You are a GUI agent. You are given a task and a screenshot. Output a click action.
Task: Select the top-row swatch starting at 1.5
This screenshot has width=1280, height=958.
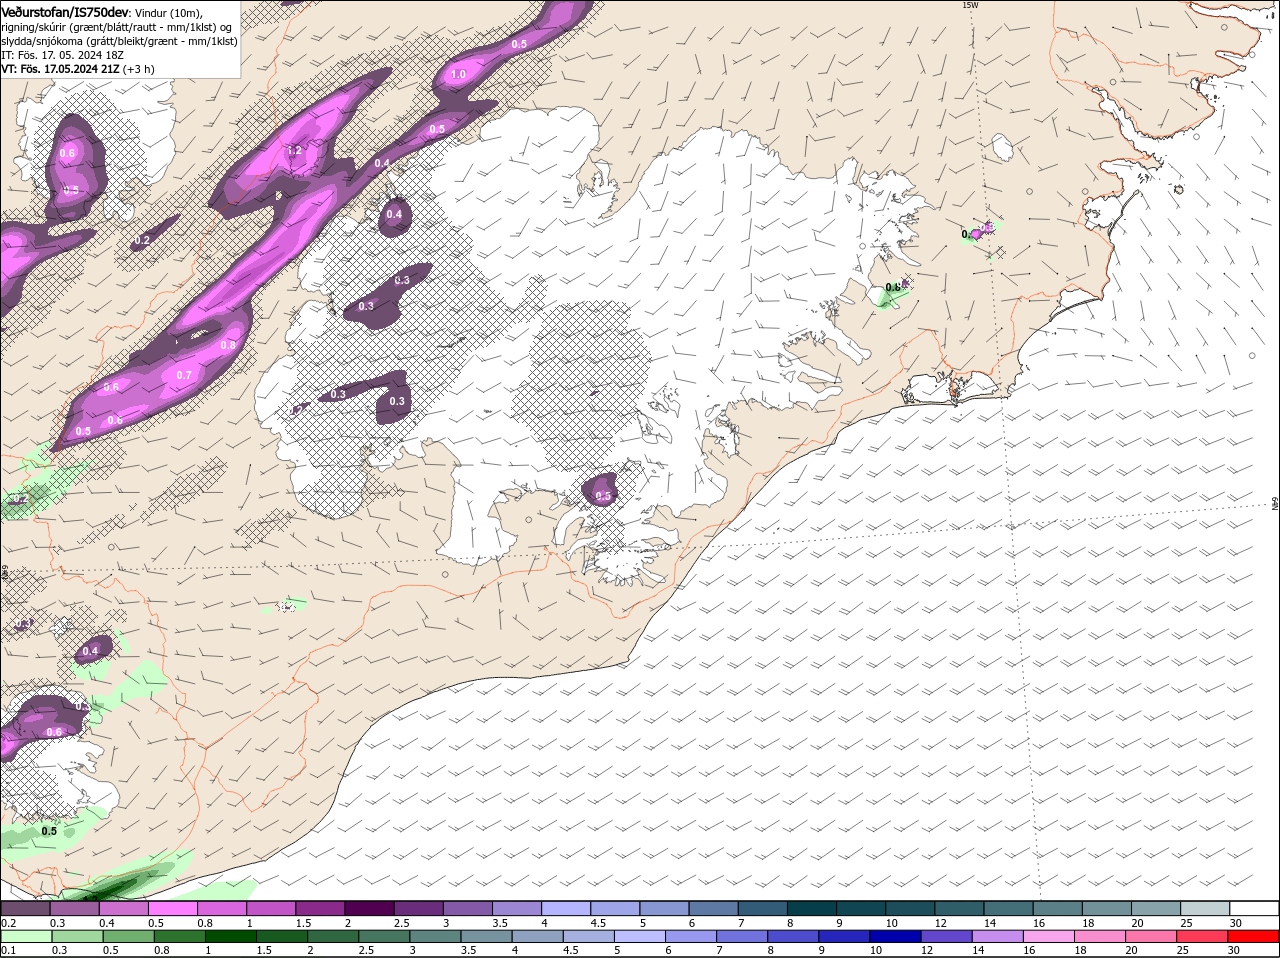click(320, 908)
